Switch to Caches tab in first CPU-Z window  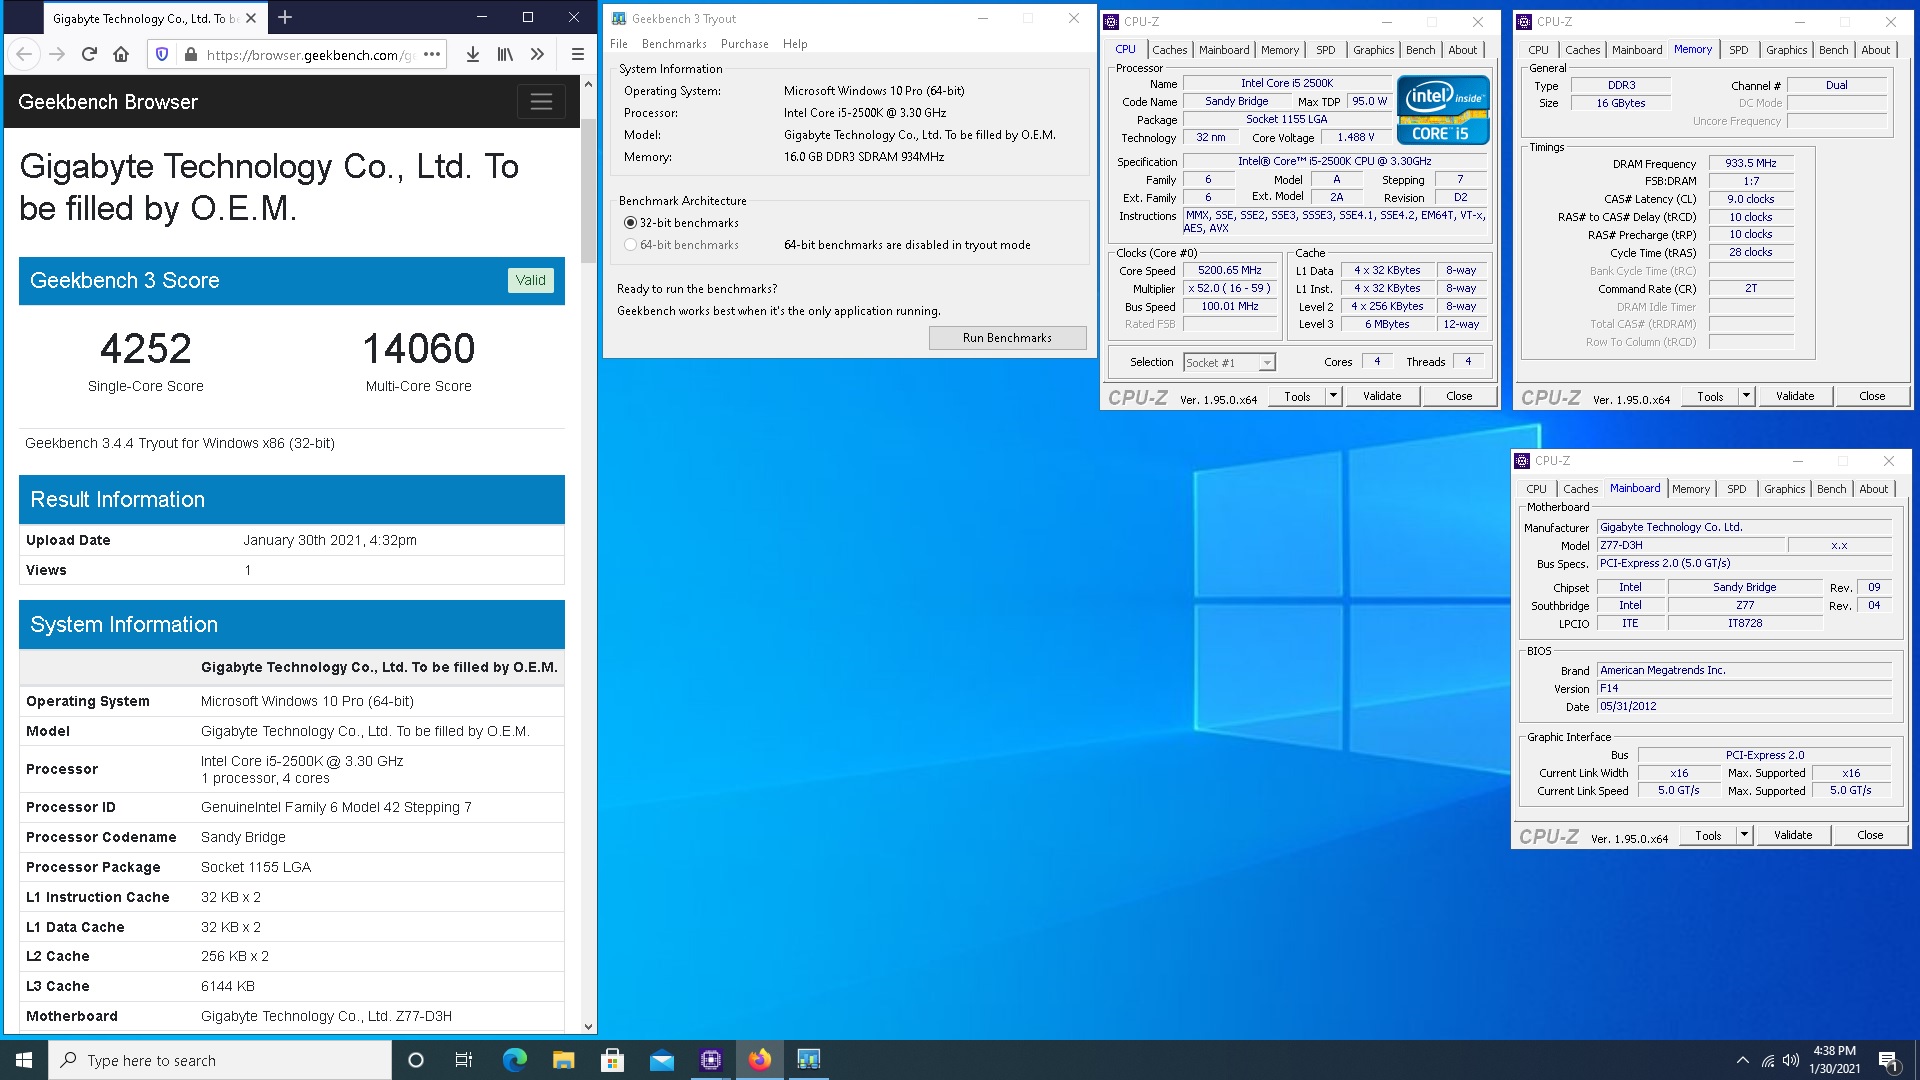(1169, 50)
